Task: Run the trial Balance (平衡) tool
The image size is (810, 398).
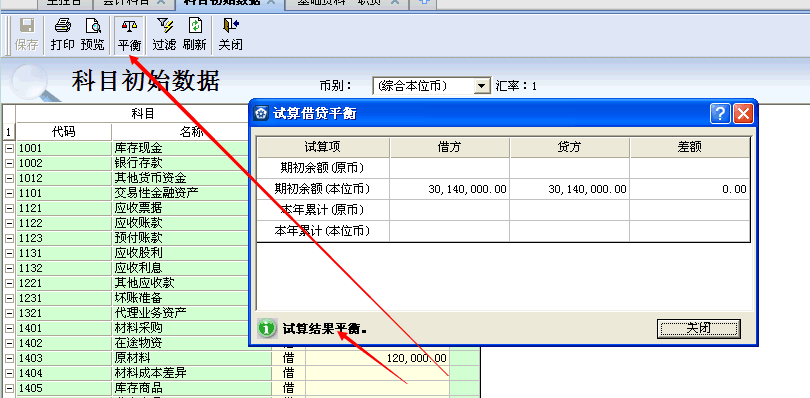Action: [129, 35]
